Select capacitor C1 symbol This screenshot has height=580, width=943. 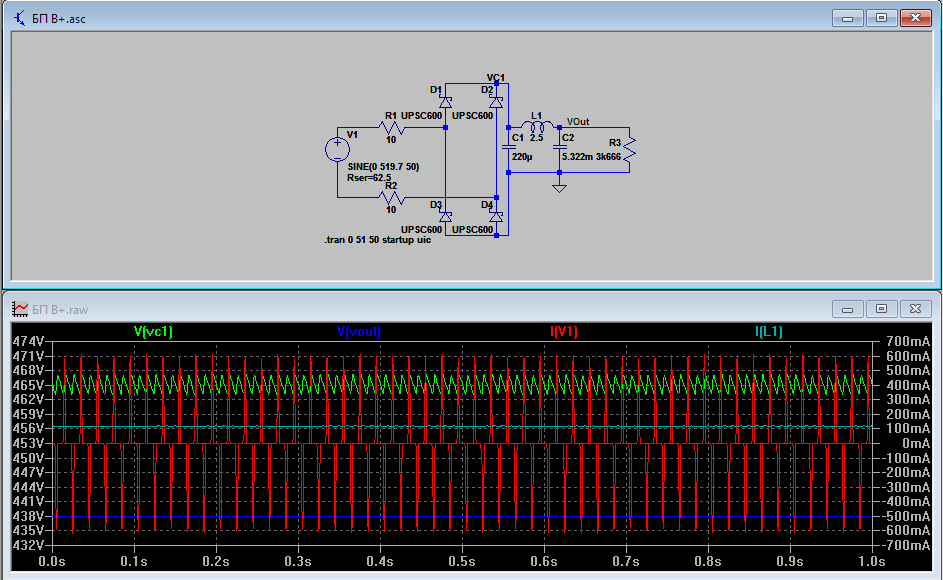pyautogui.click(x=509, y=147)
